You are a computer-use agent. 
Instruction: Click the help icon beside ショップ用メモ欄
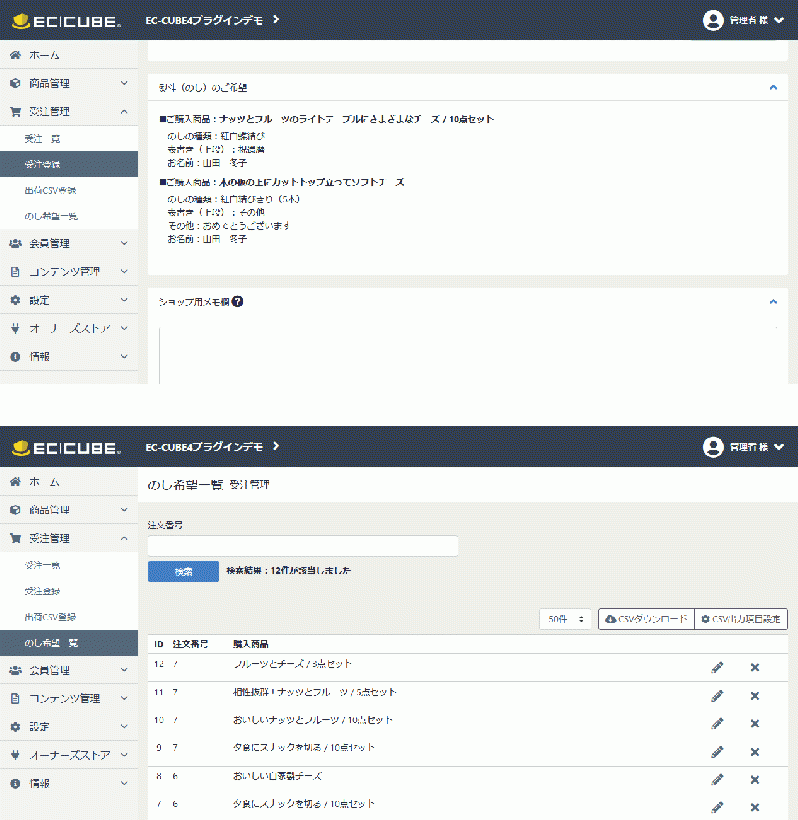point(237,302)
